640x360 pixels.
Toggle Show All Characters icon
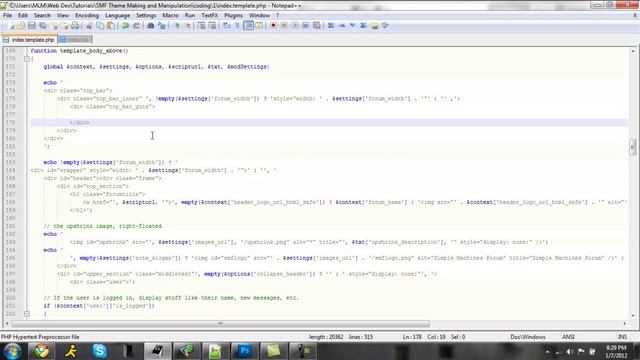[x=238, y=26]
